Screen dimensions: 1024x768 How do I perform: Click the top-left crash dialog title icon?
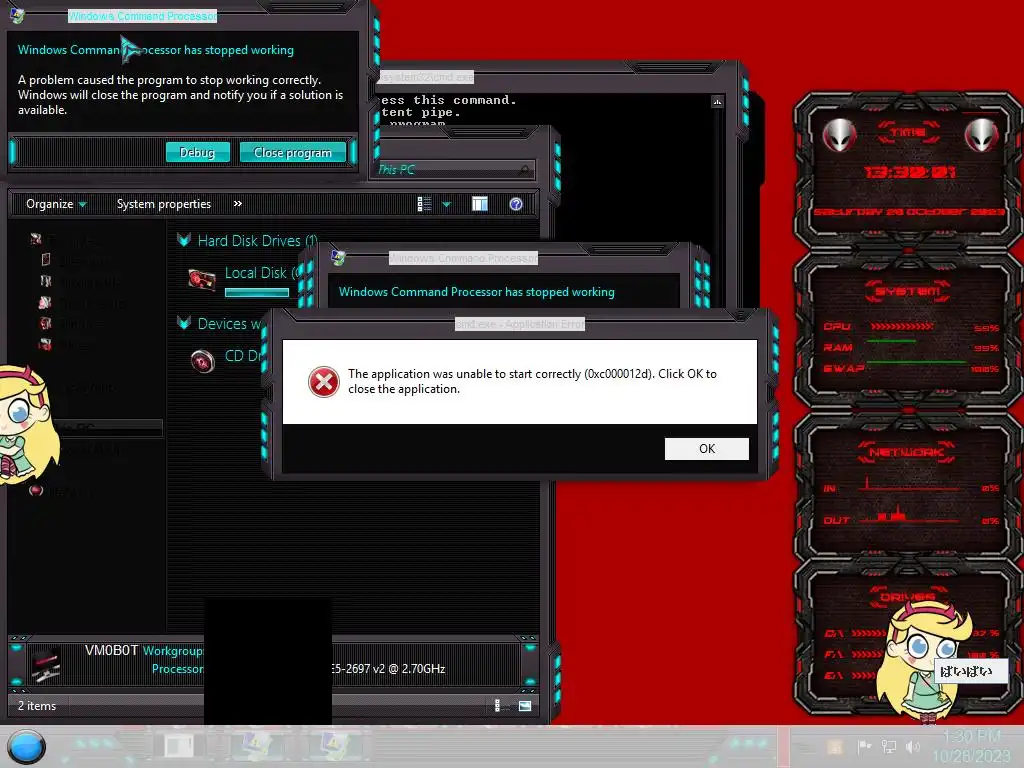point(18,14)
